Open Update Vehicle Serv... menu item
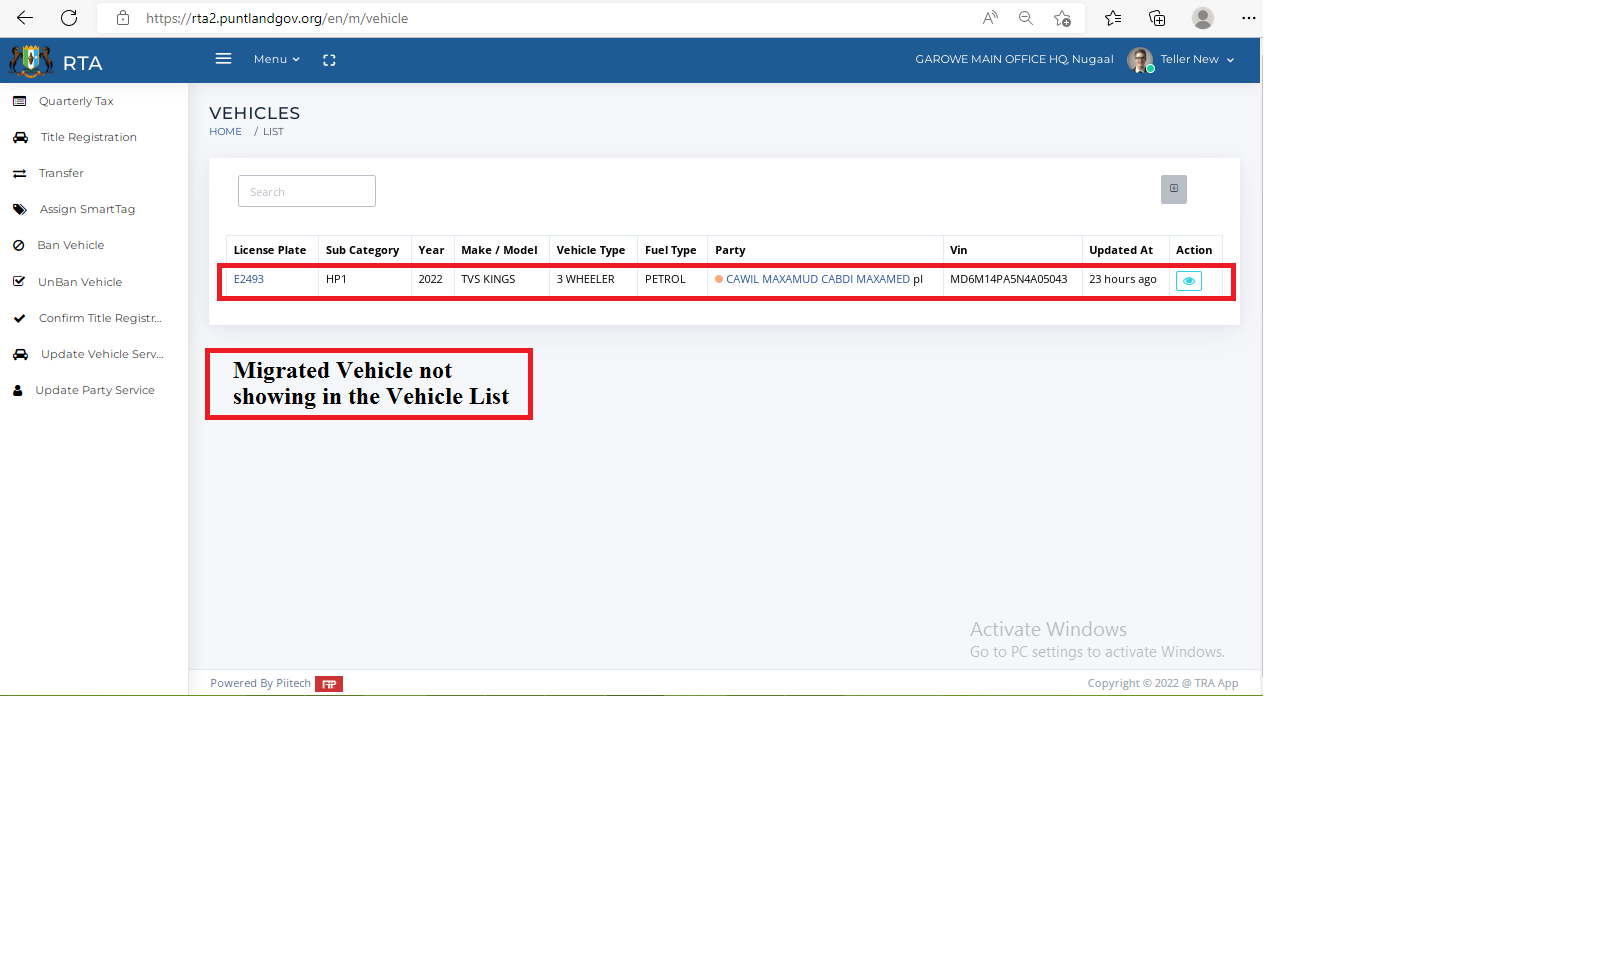This screenshot has width=1624, height=956. pos(102,354)
